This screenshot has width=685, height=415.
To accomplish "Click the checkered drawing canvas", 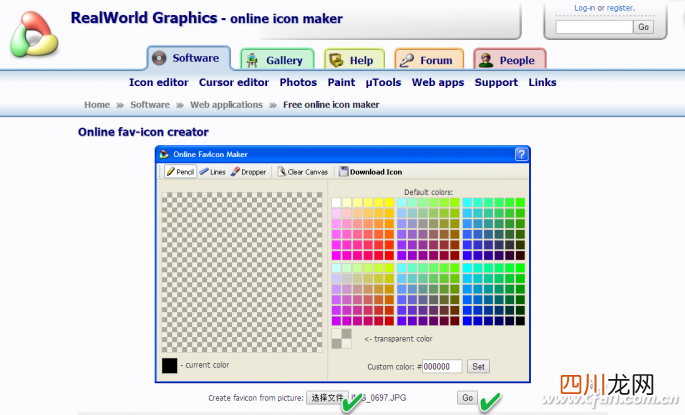I will coord(242,272).
